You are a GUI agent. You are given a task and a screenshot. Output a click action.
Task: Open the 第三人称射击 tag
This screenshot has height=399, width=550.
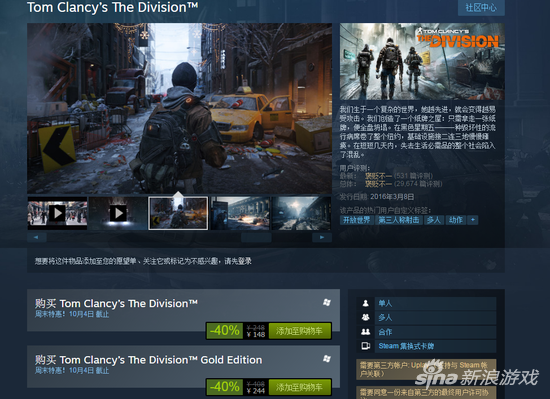398,220
